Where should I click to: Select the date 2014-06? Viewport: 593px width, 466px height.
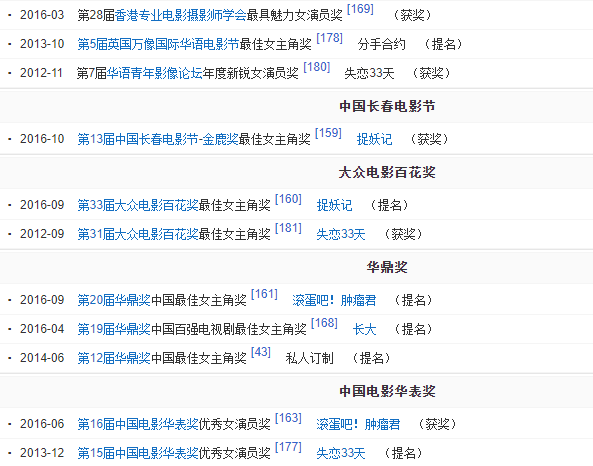42,357
